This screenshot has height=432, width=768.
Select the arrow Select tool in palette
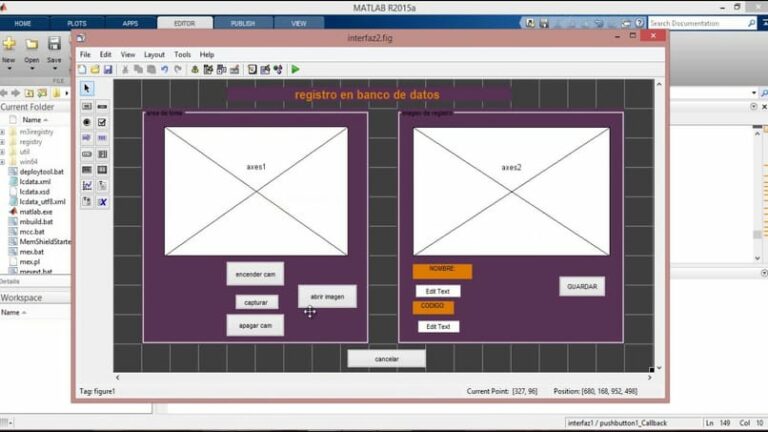point(87,88)
